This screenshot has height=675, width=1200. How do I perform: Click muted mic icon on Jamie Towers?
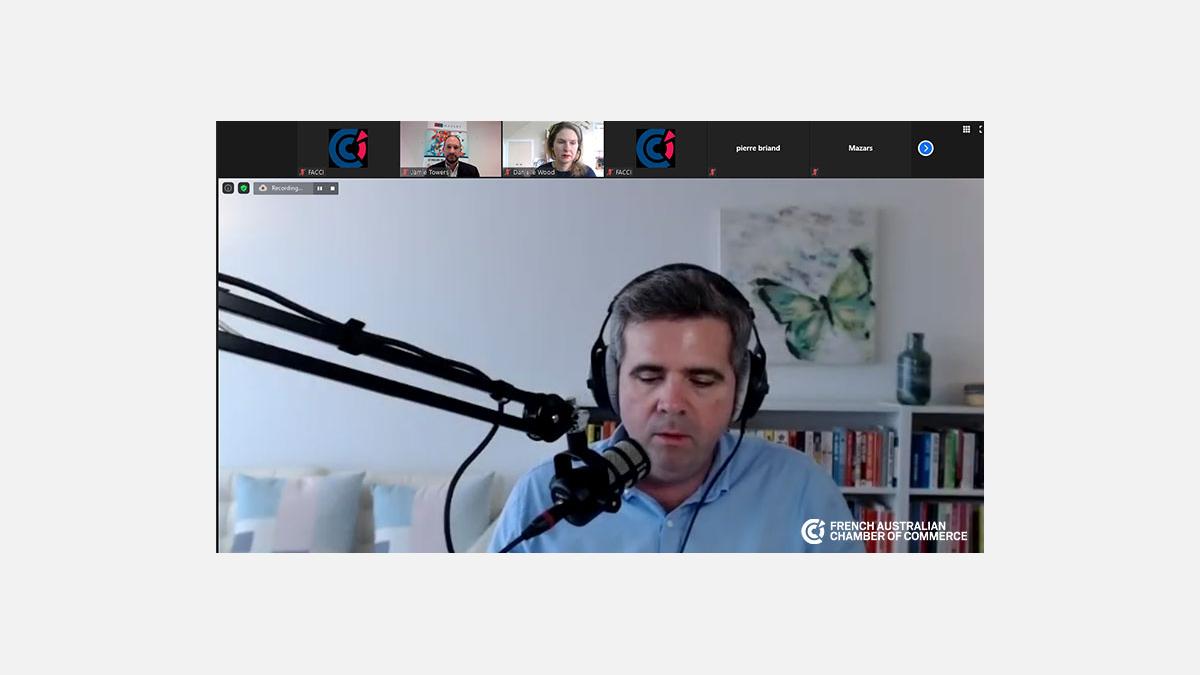(405, 172)
